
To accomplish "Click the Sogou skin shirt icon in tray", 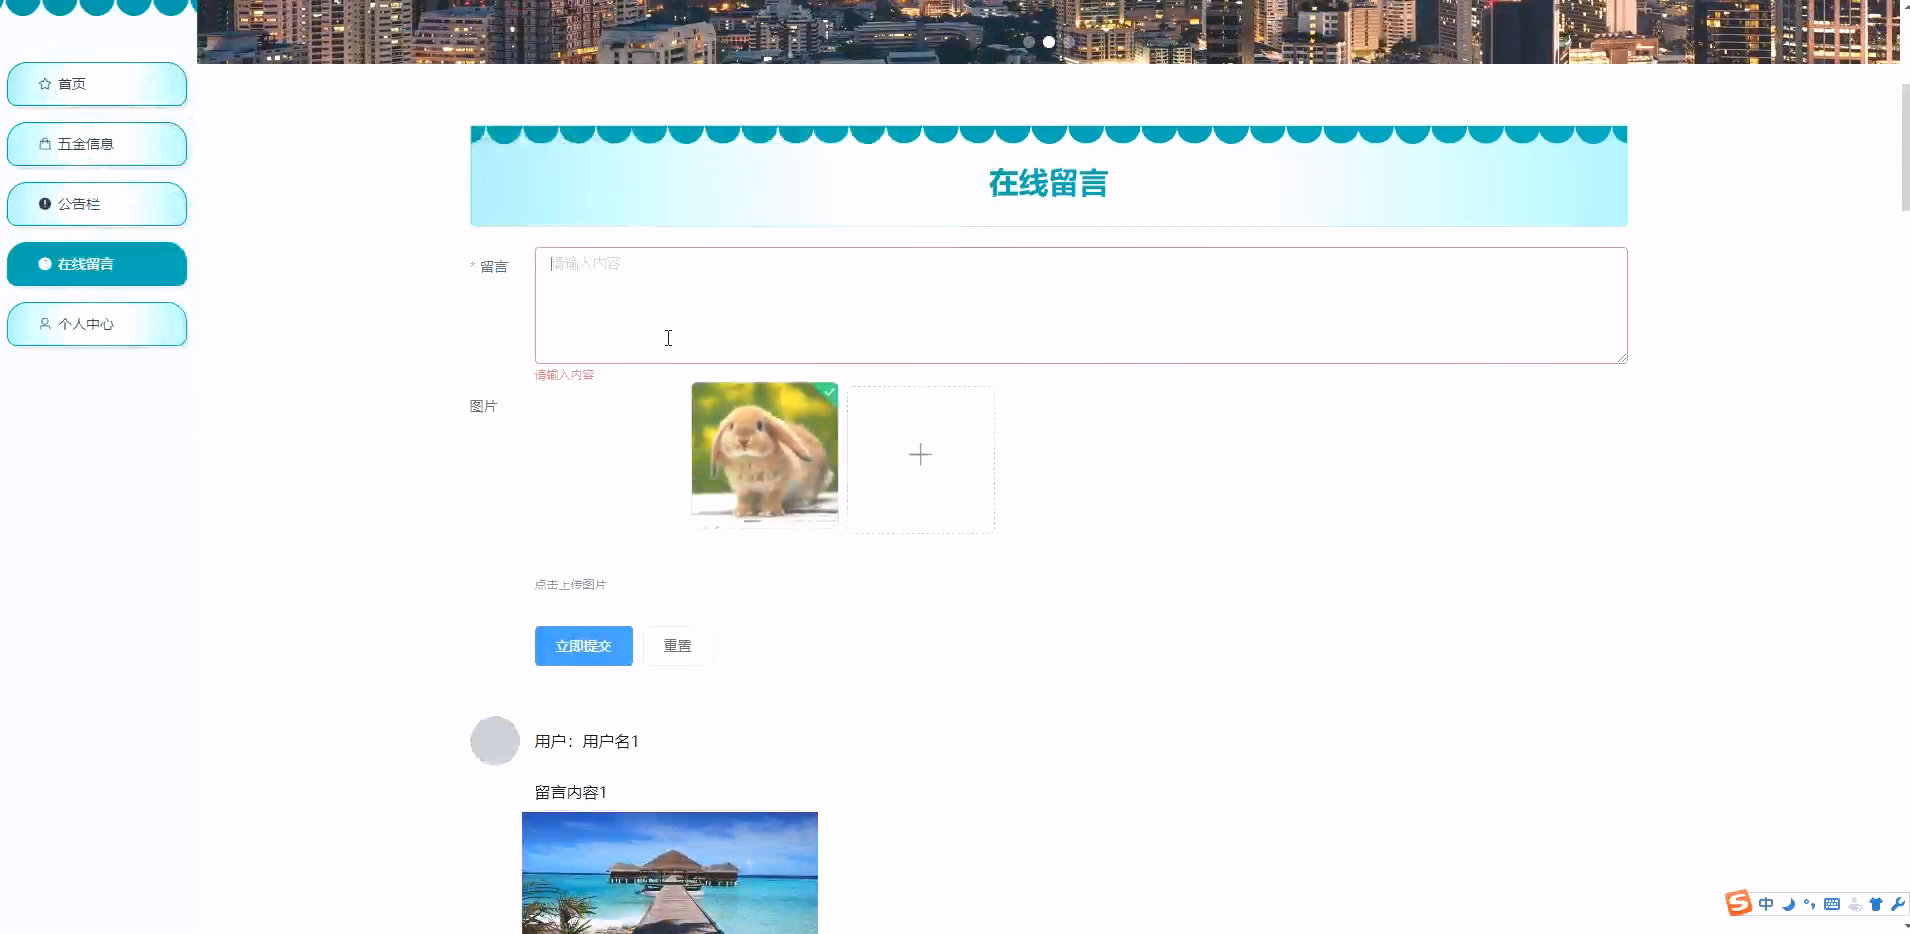I will pyautogui.click(x=1877, y=903).
